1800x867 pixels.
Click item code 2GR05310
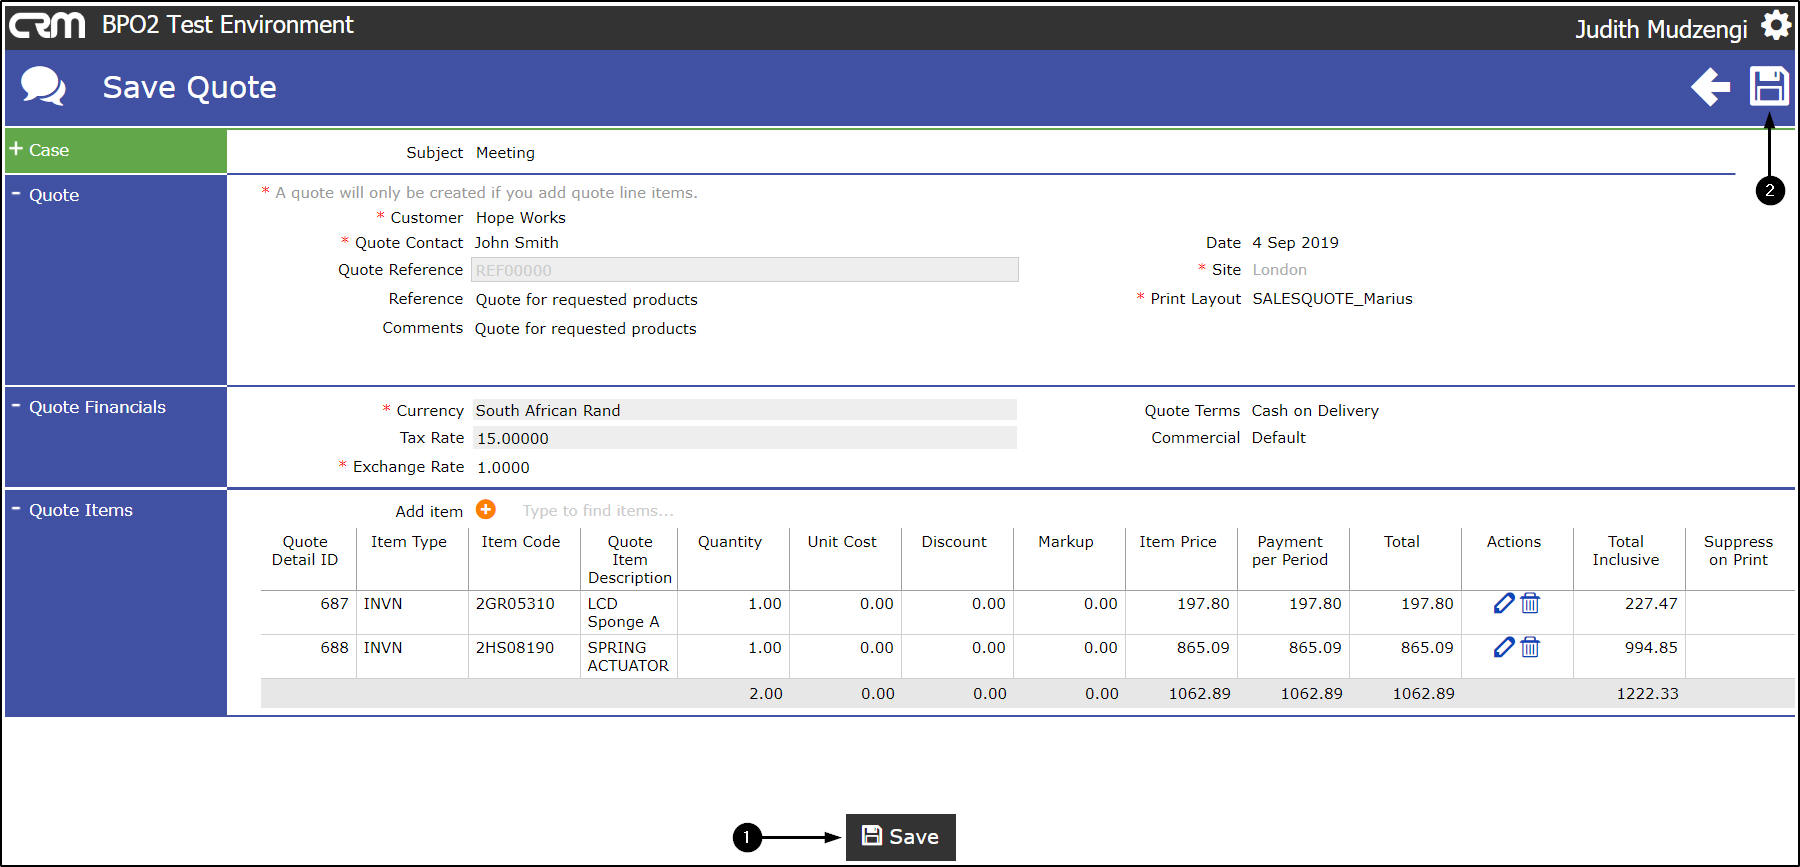515,604
